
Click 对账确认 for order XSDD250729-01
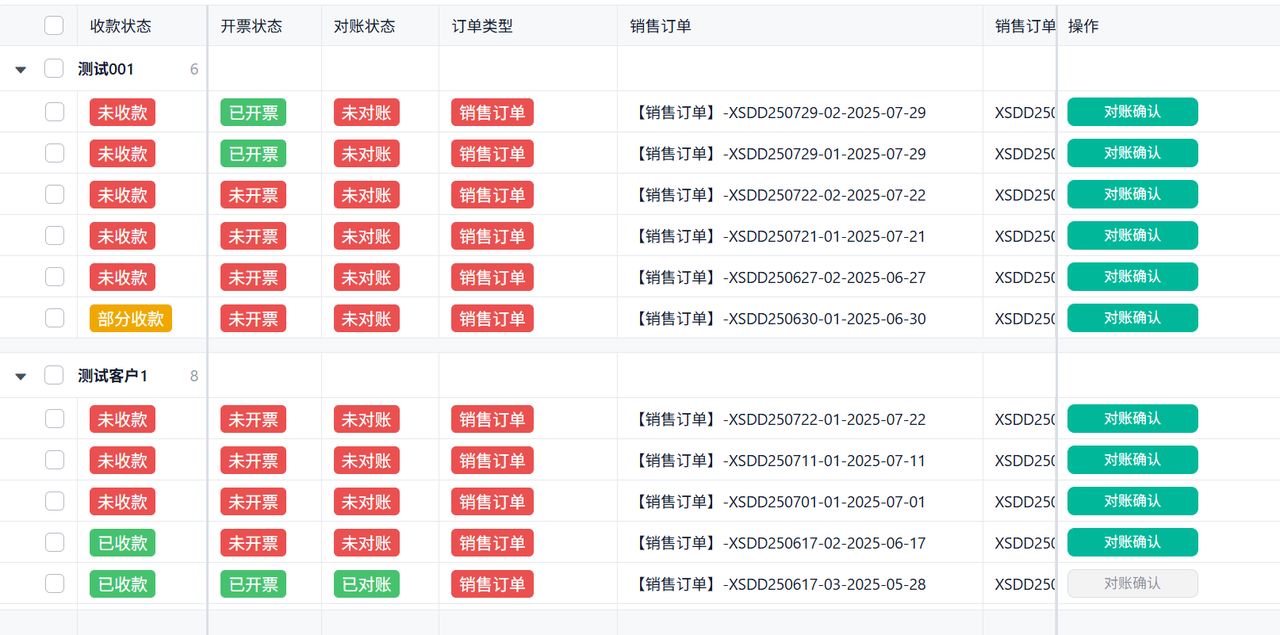pos(1132,153)
